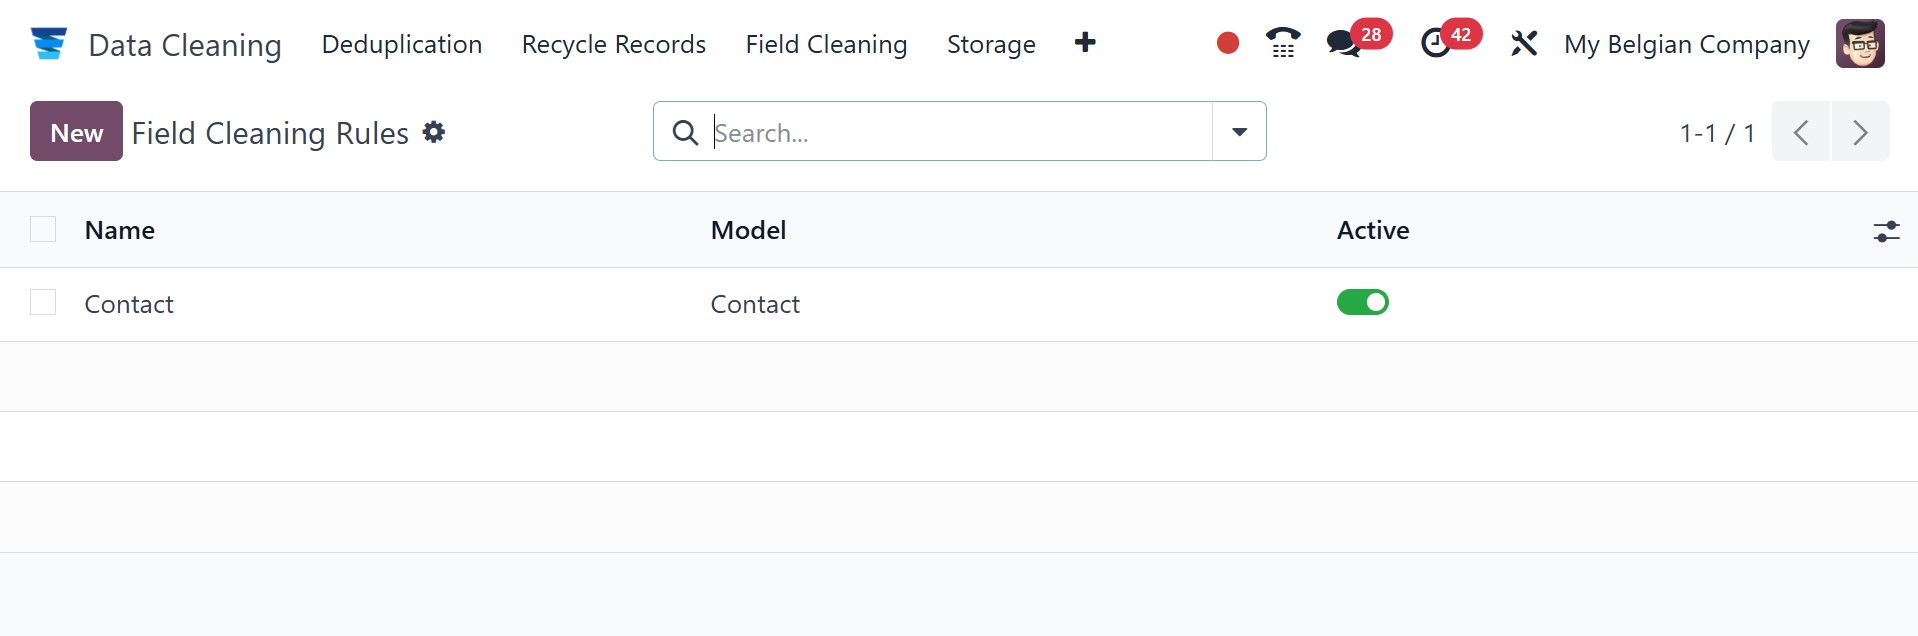Open the messages chat icon with 28 badge
1918x636 pixels.
(x=1343, y=43)
